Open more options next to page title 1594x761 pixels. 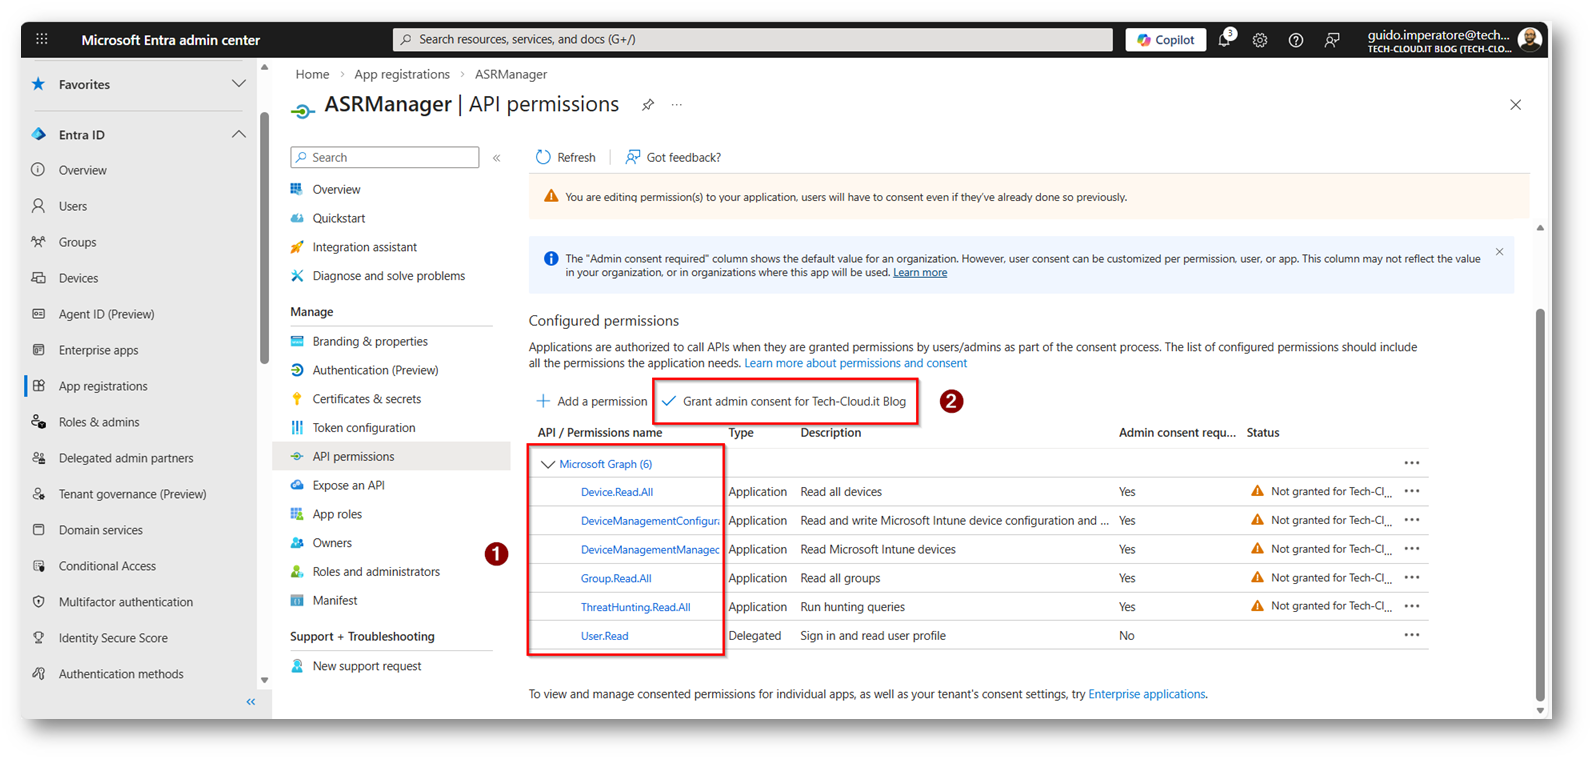click(x=677, y=105)
